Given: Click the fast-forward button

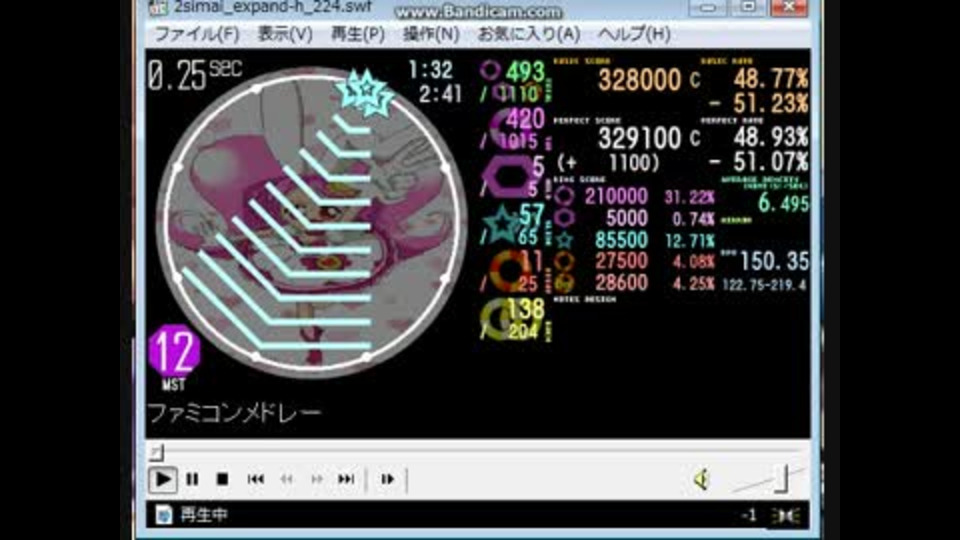Looking at the screenshot, I should pos(317,479).
